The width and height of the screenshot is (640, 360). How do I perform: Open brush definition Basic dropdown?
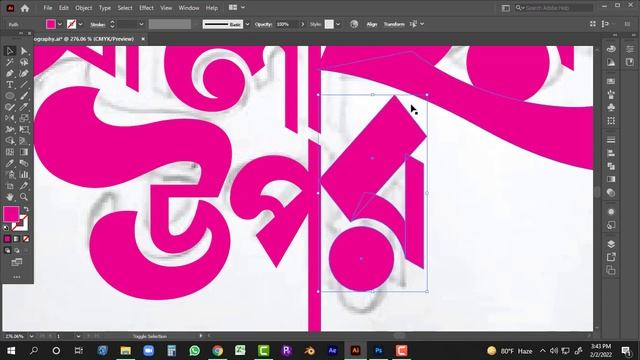247,24
